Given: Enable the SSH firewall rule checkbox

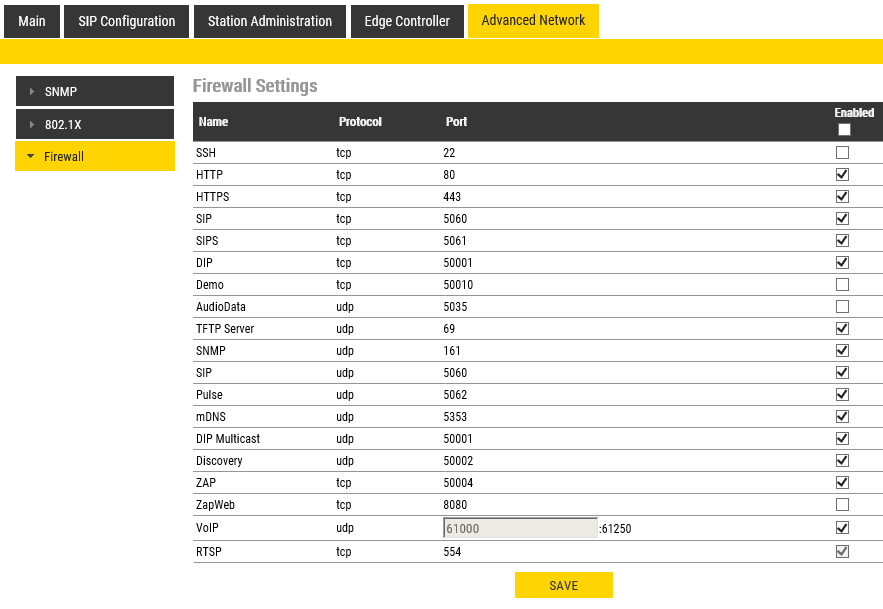Looking at the screenshot, I should coord(842,153).
